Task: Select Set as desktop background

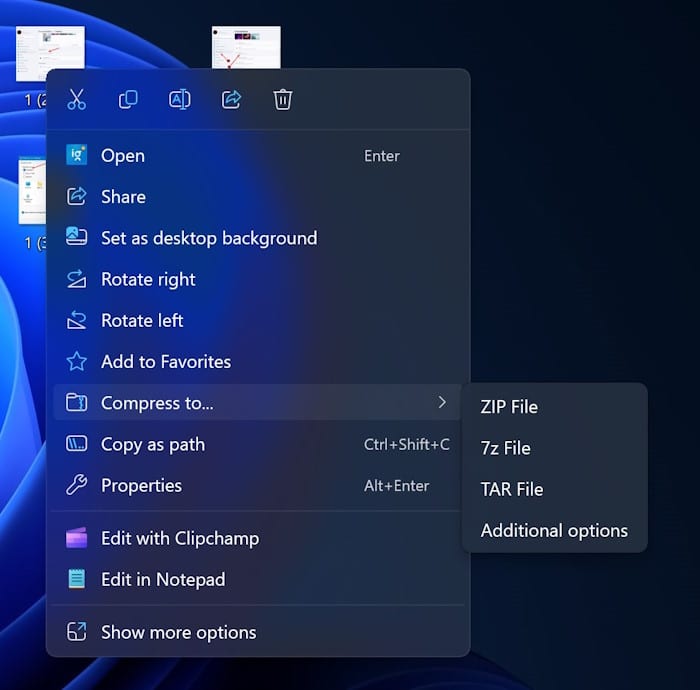Action: [208, 238]
